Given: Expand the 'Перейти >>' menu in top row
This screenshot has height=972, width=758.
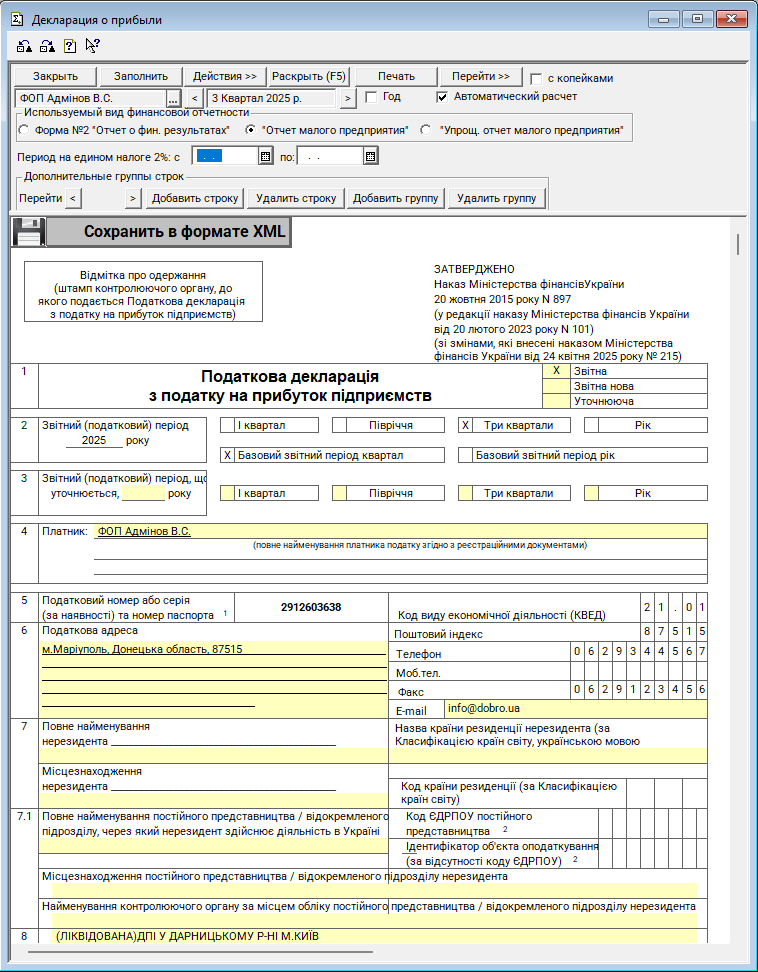Looking at the screenshot, I should pos(480,76).
